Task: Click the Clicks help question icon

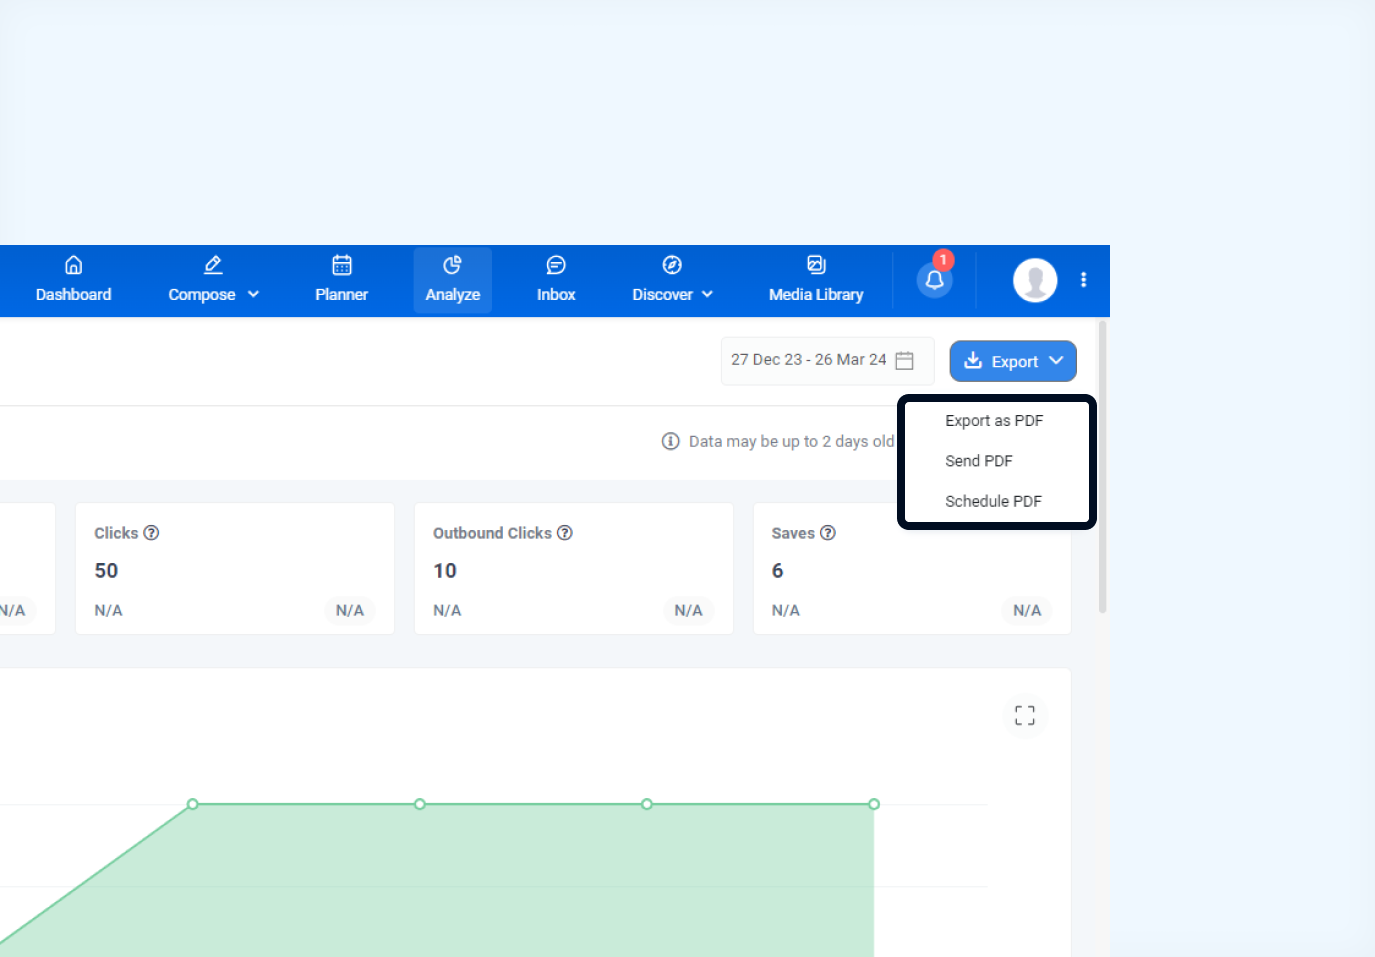Action: point(151,533)
